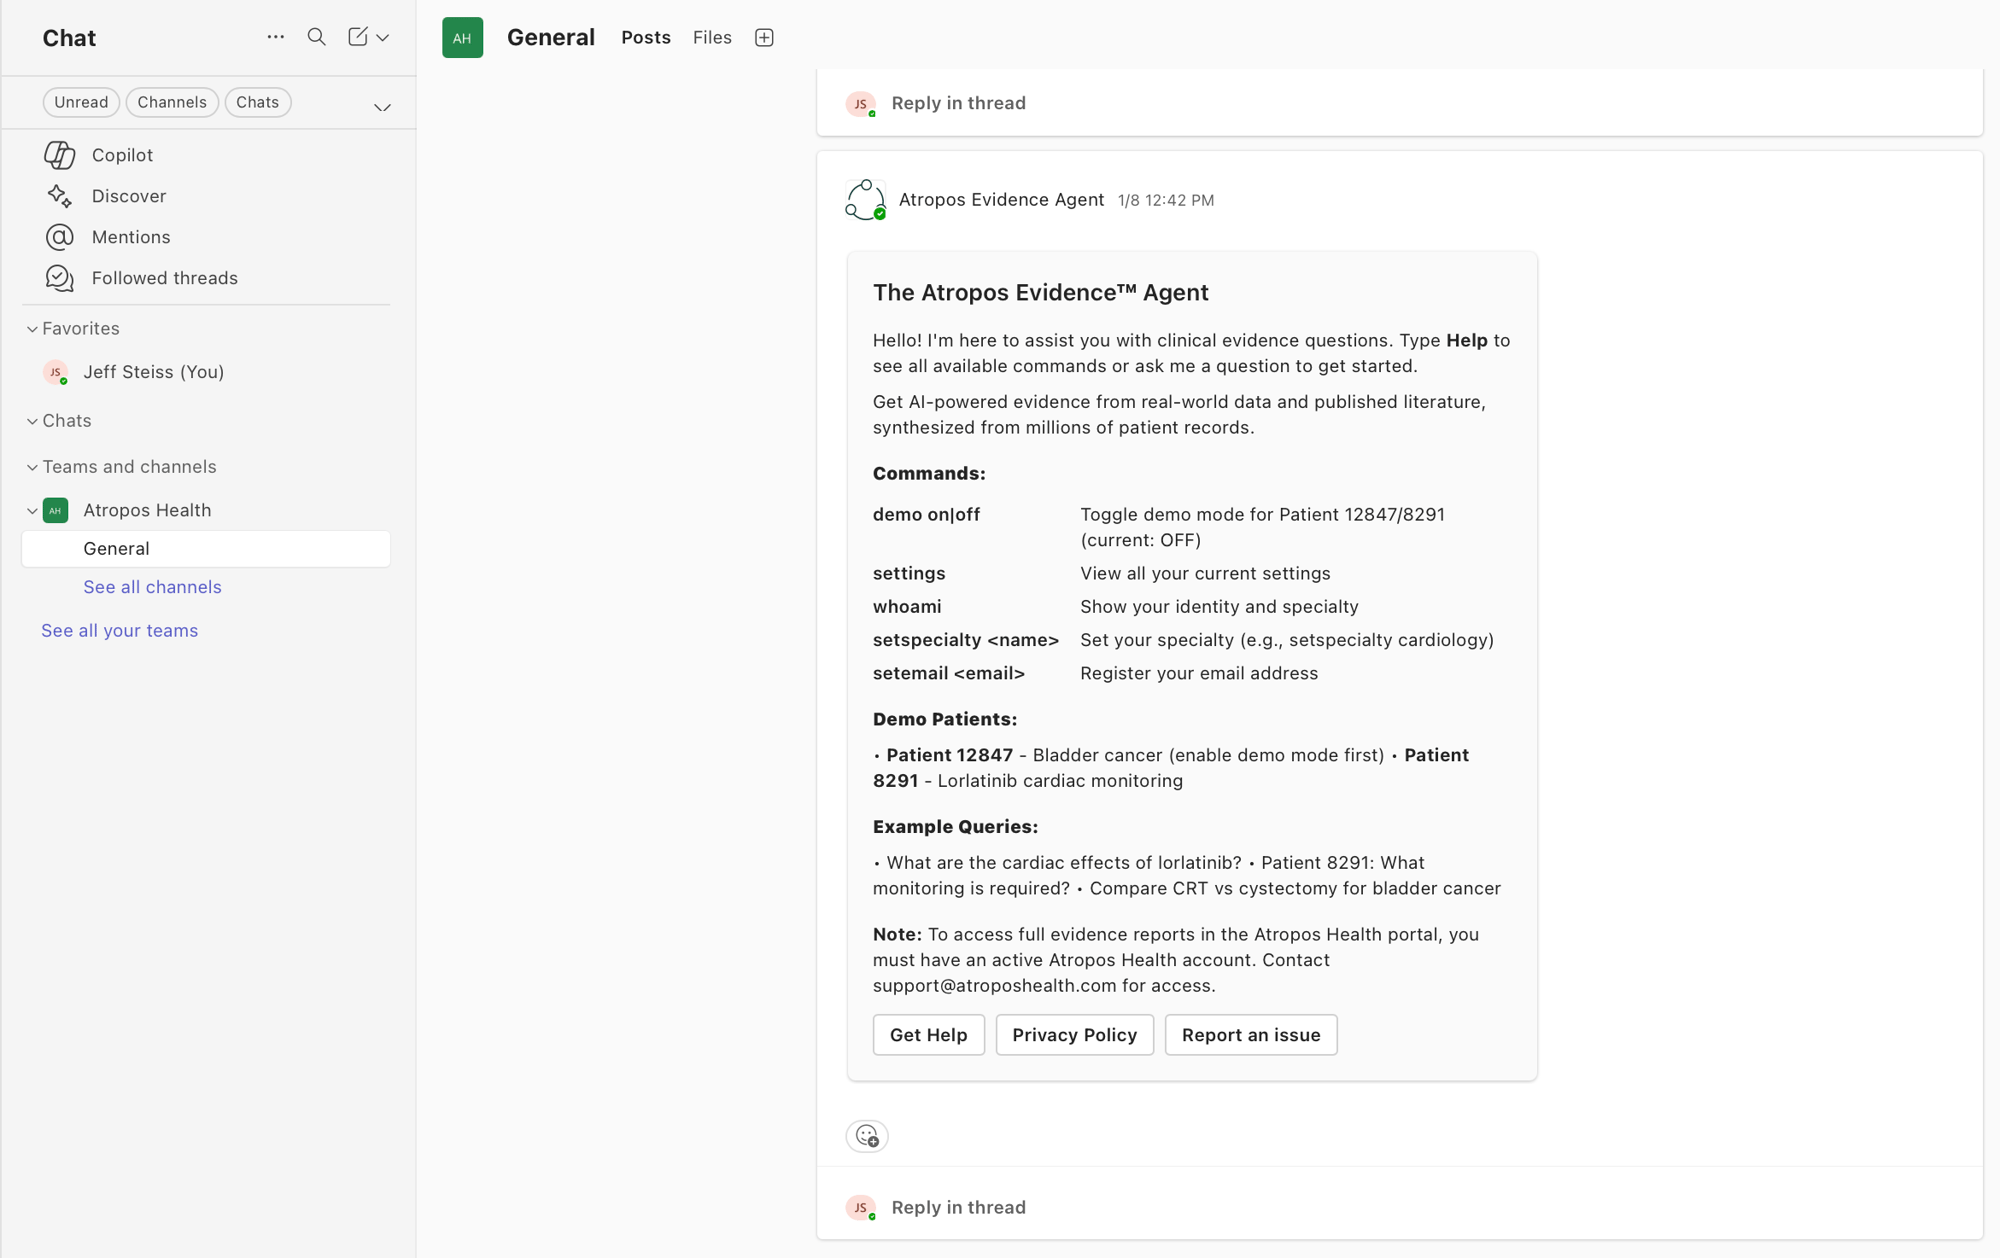Click the new chat compose icon
The image size is (2000, 1258).
357,37
